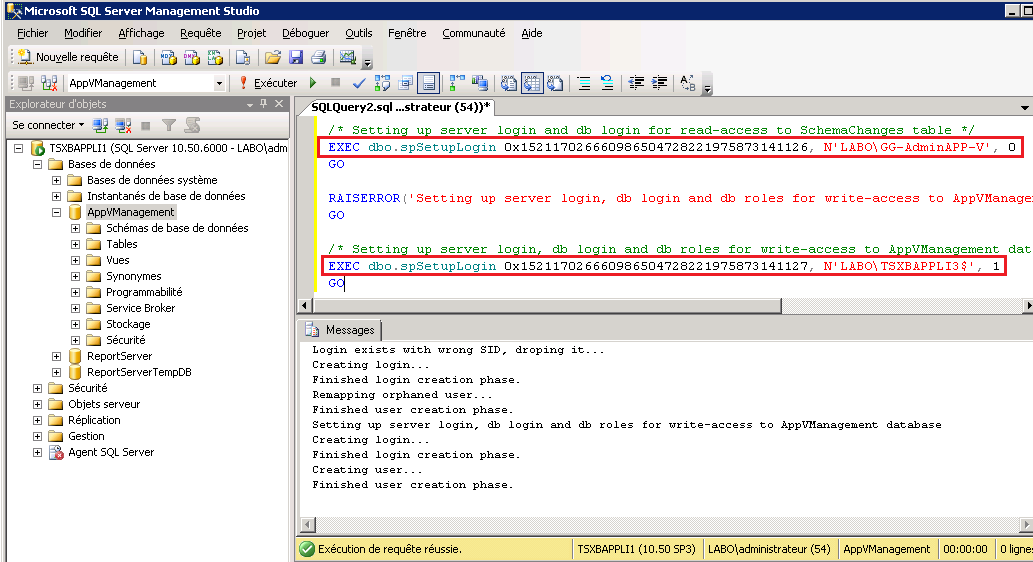Open Affichage menu
This screenshot has height=562, width=1033.
point(141,33)
